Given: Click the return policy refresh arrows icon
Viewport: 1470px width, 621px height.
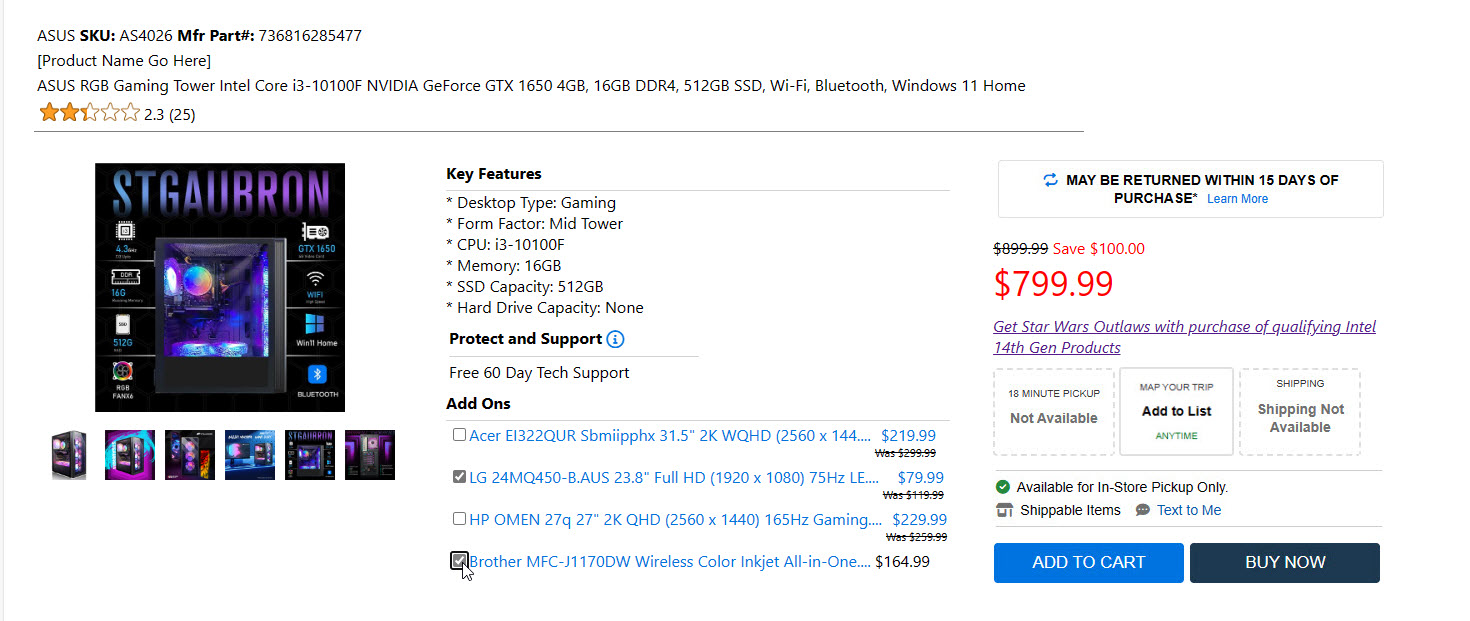Looking at the screenshot, I should (1050, 180).
